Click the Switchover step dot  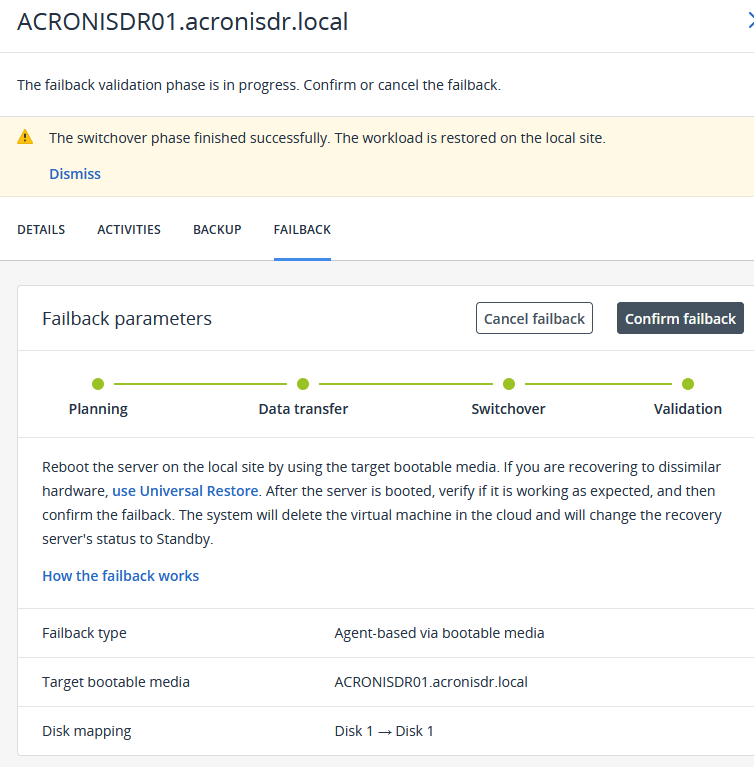coord(509,384)
